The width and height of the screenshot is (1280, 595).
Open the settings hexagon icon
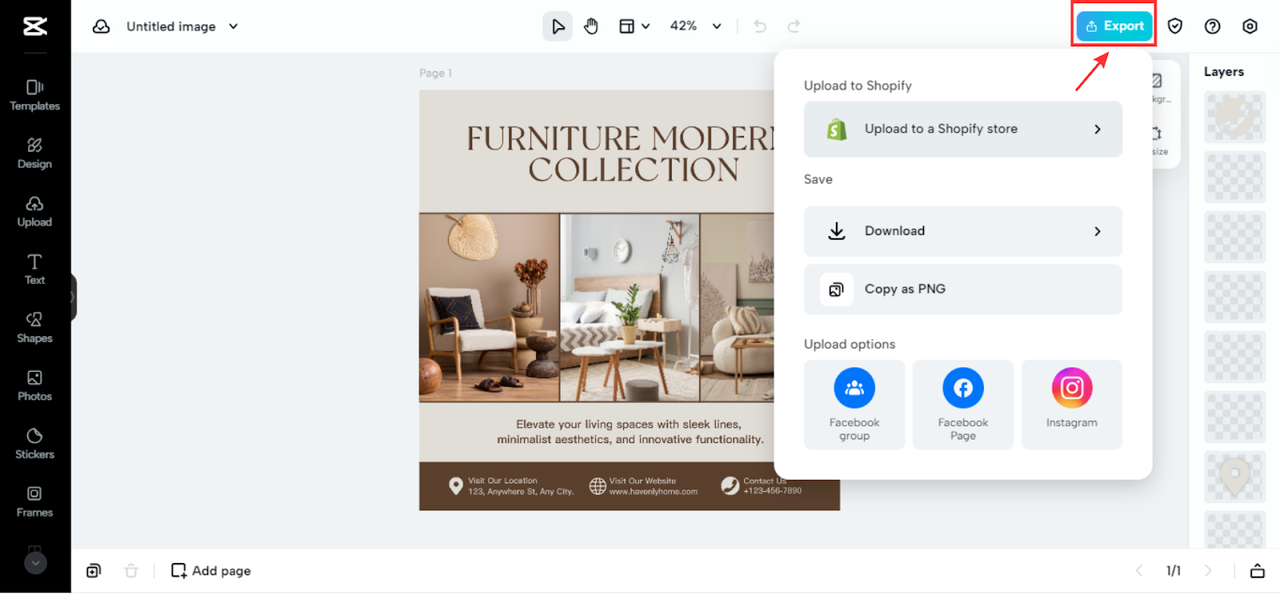[1250, 27]
